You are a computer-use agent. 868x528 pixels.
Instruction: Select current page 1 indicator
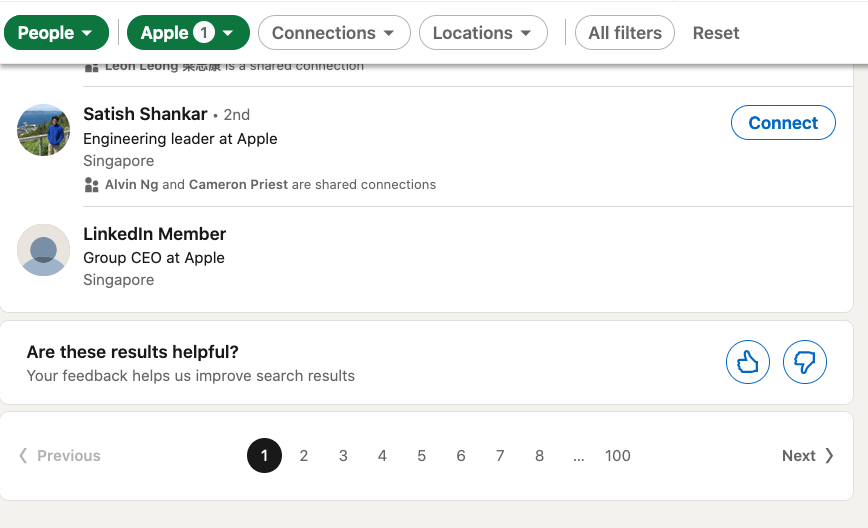coord(265,455)
